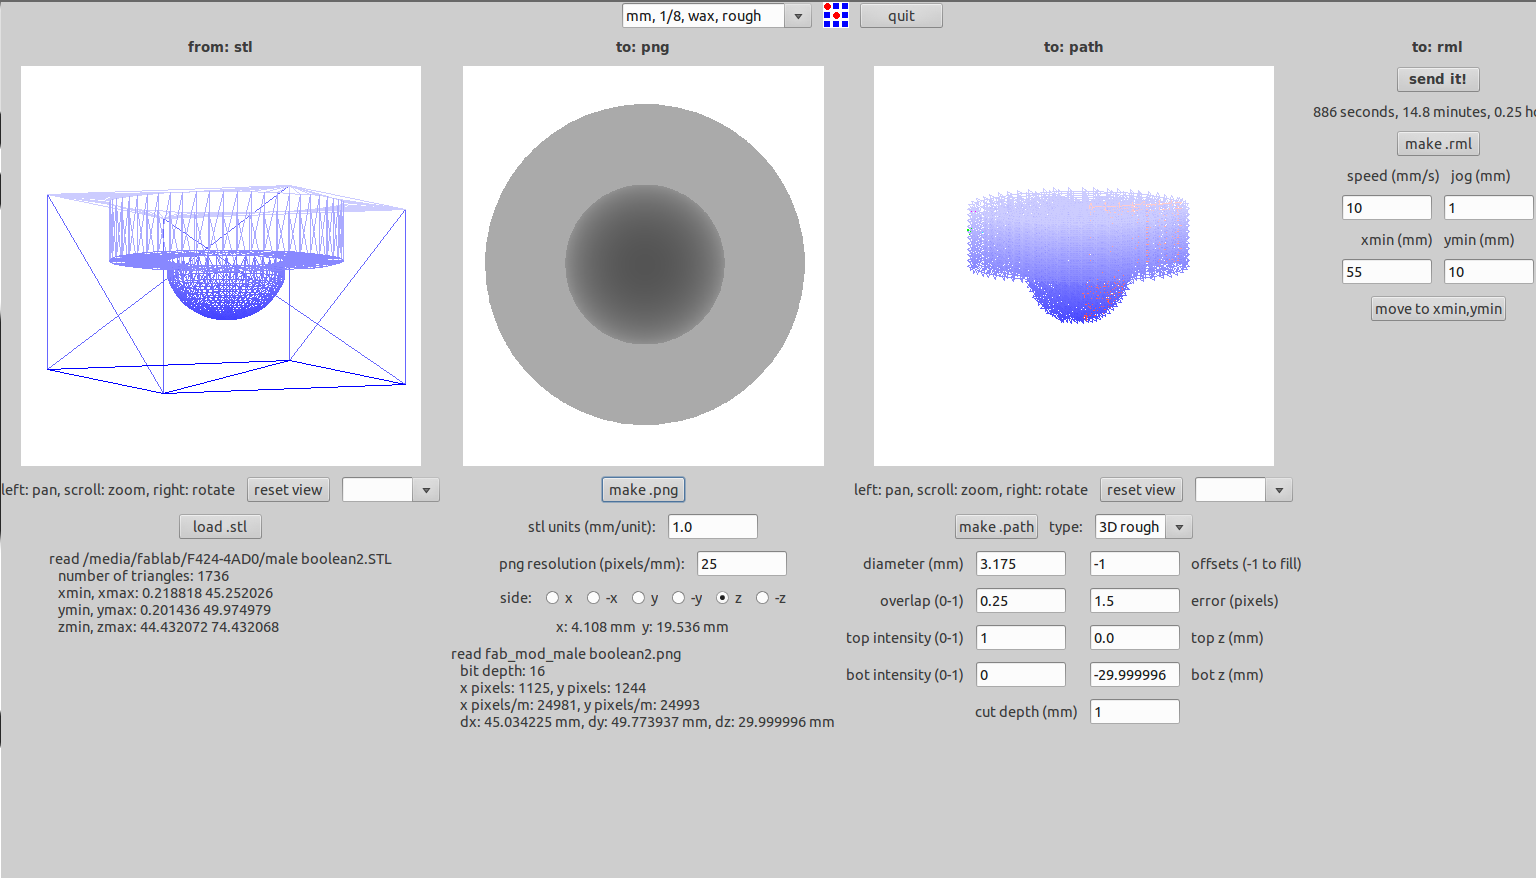Click the 'xmin, xmax' values line
This screenshot has width=1536, height=878.
pyautogui.click(x=165, y=593)
